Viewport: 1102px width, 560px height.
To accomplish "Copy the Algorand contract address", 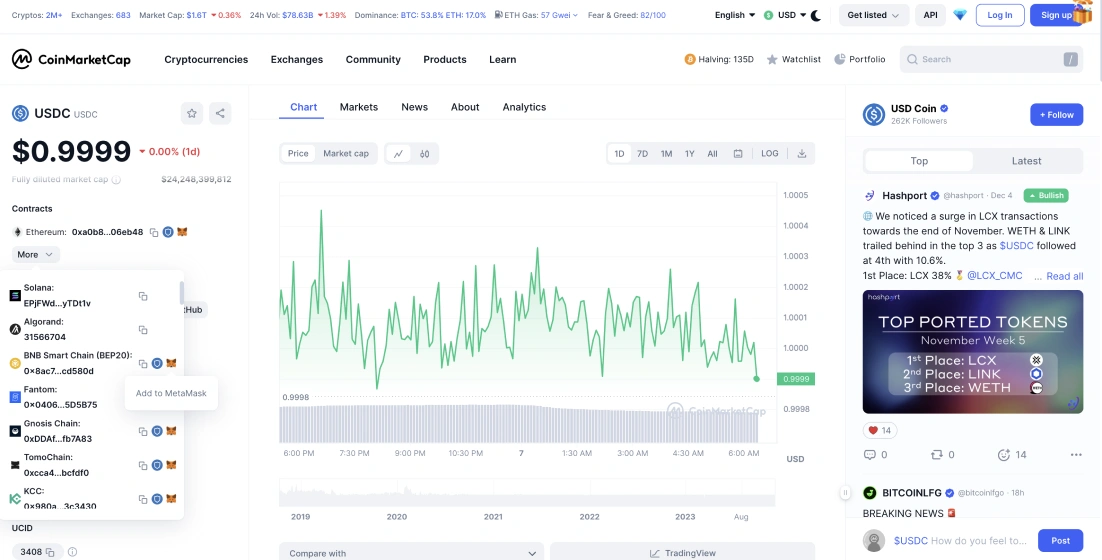I will pos(143,330).
